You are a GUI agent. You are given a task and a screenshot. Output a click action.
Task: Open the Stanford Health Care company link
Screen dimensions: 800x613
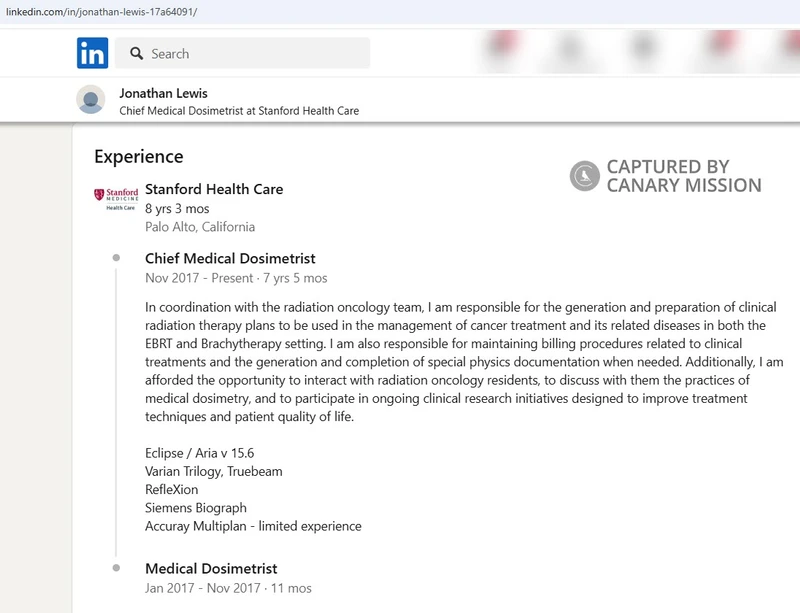214,189
